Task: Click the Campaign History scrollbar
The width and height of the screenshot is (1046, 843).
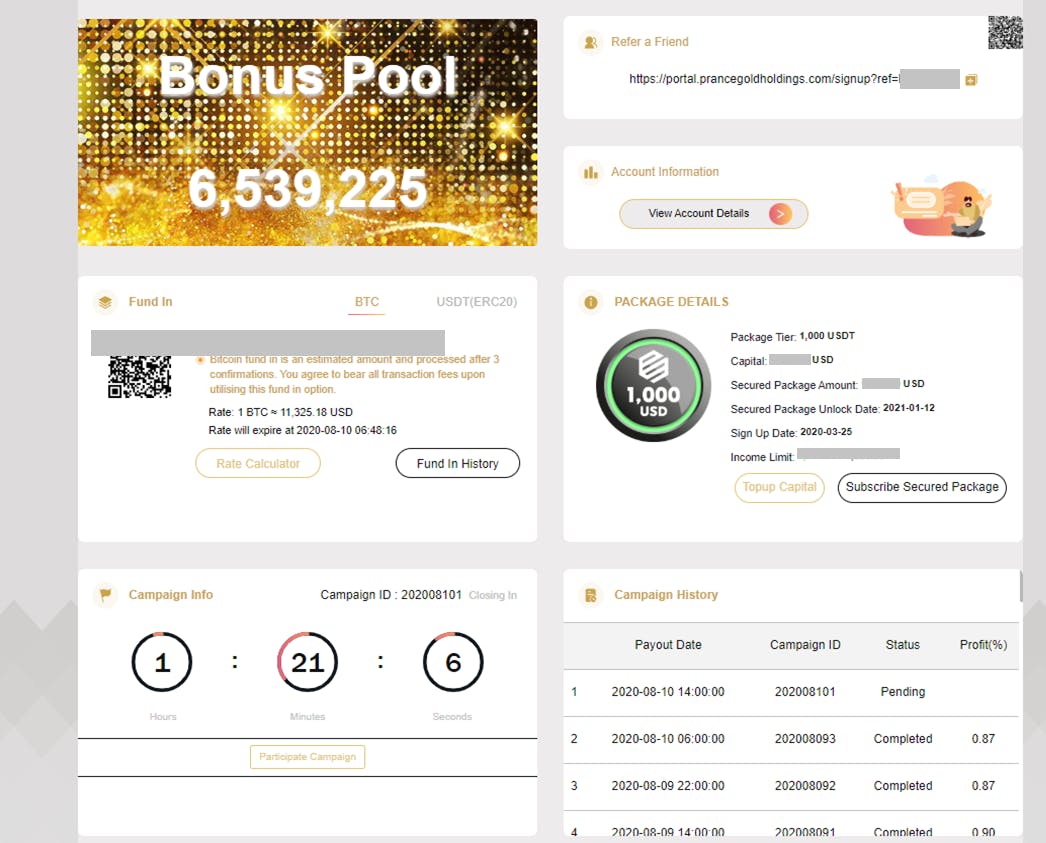Action: click(1020, 587)
